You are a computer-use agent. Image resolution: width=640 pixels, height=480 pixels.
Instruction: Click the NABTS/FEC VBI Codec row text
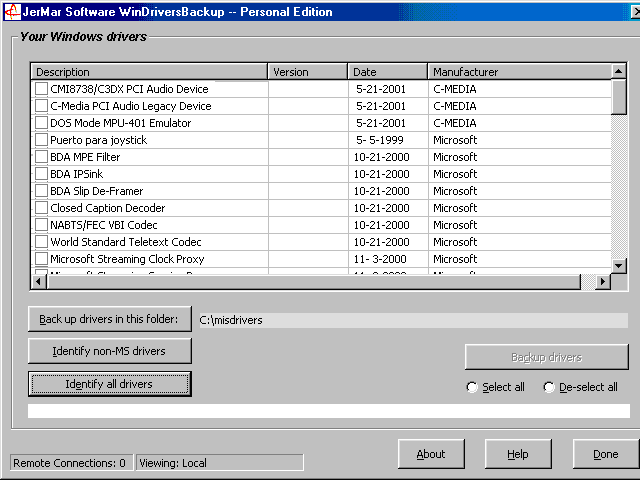pos(104,225)
